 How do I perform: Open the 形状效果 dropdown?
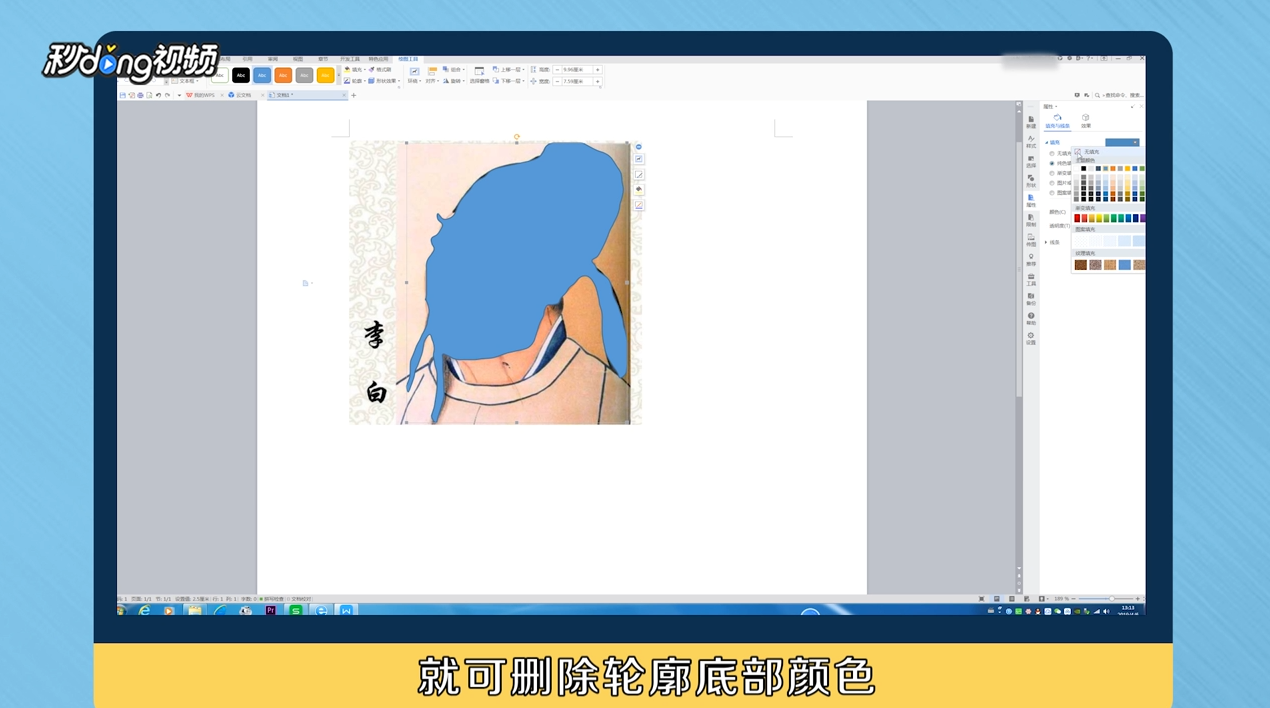click(384, 81)
